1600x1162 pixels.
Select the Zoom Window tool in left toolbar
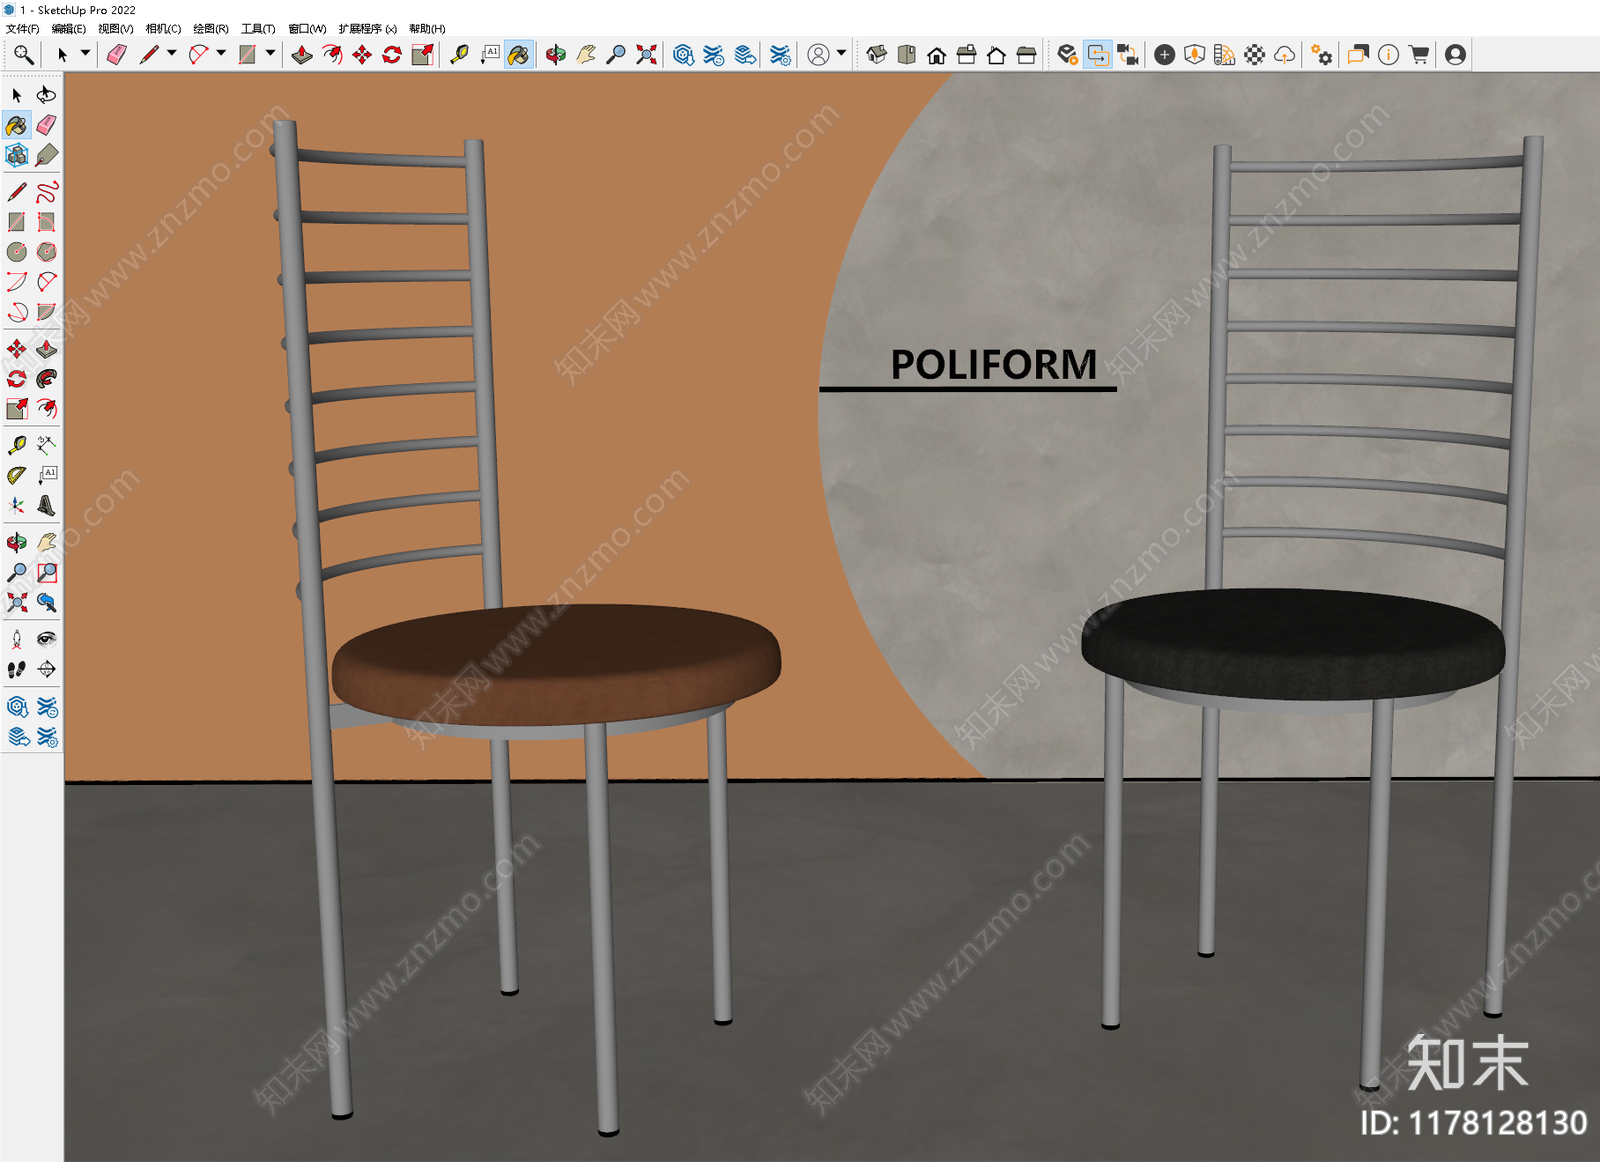pos(47,572)
